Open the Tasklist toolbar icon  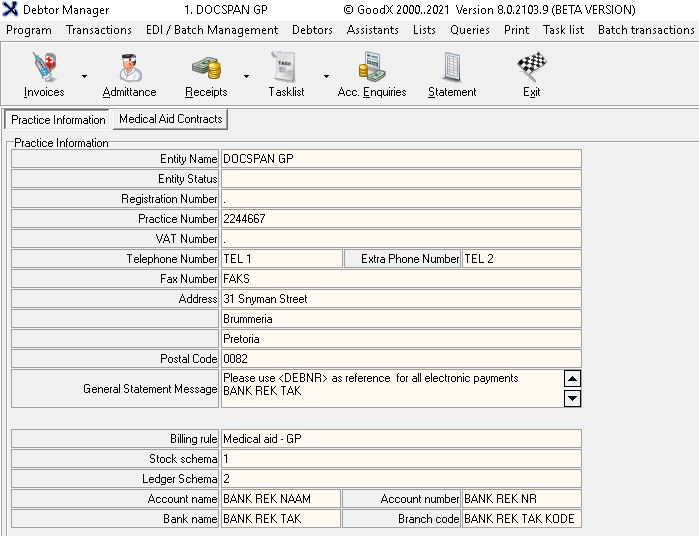point(286,69)
